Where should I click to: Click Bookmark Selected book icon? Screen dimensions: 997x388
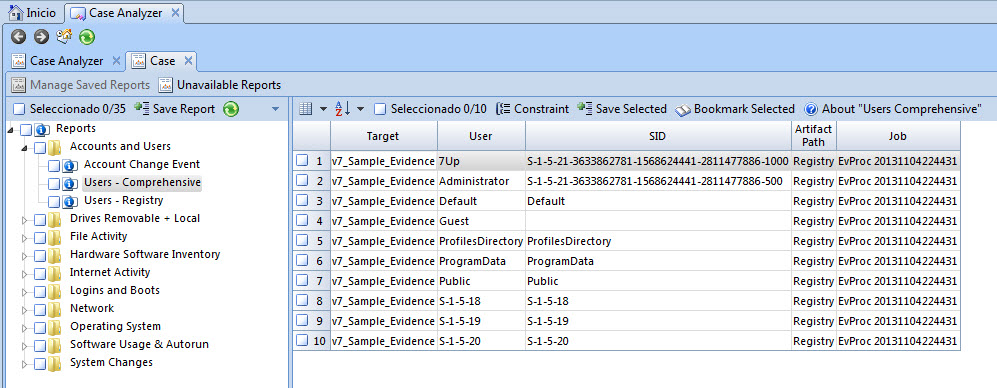(683, 110)
